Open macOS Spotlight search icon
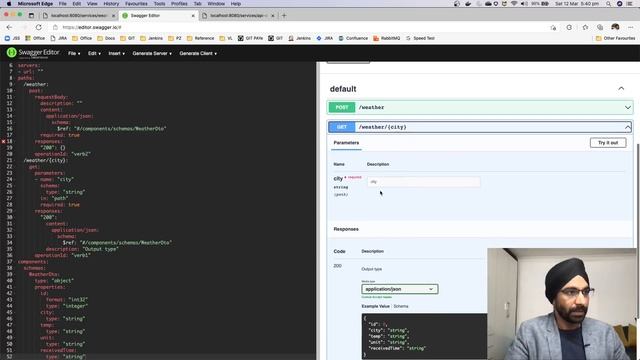The width and height of the screenshot is (640, 360). (608, 4)
